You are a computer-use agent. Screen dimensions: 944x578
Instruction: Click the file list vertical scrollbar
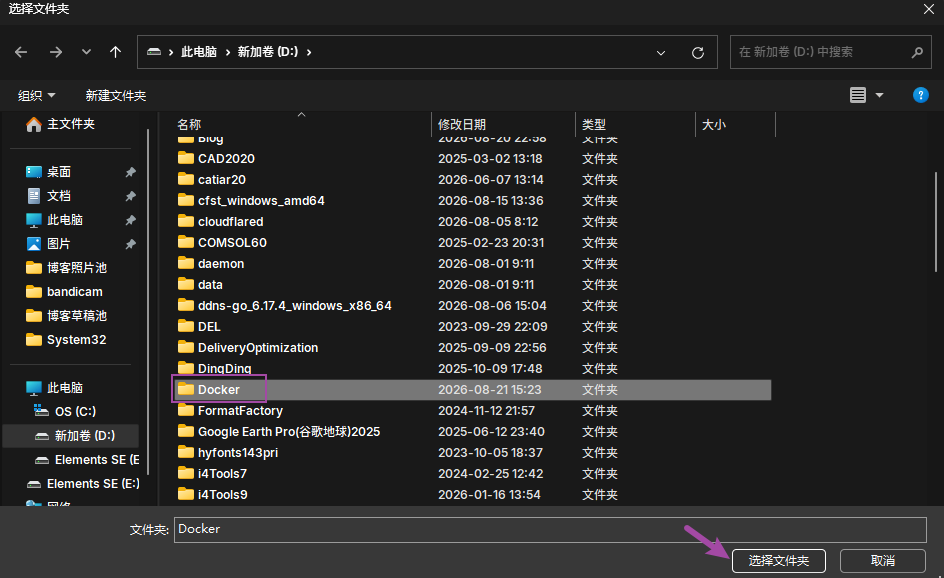(x=935, y=223)
